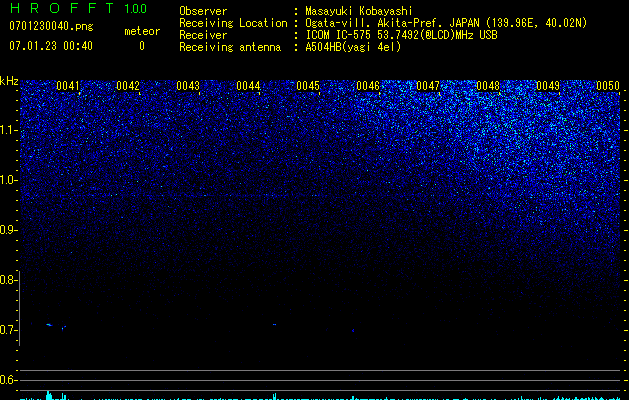This screenshot has height=400, width=629.
Task: Click the 0041 time marker
Action: [x=68, y=85]
